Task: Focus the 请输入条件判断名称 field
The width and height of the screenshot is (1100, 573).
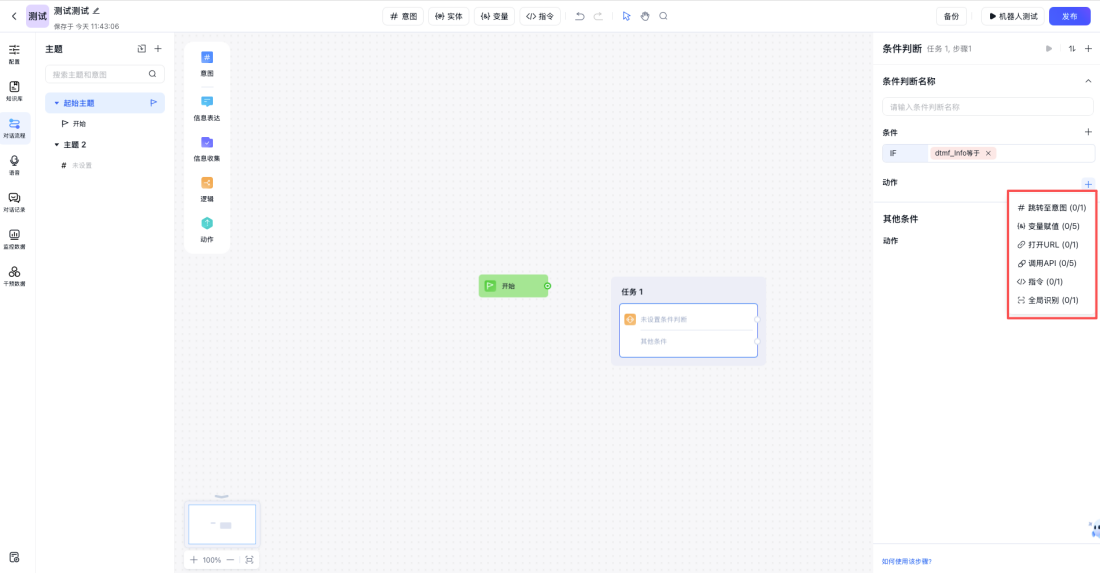Action: click(x=988, y=107)
